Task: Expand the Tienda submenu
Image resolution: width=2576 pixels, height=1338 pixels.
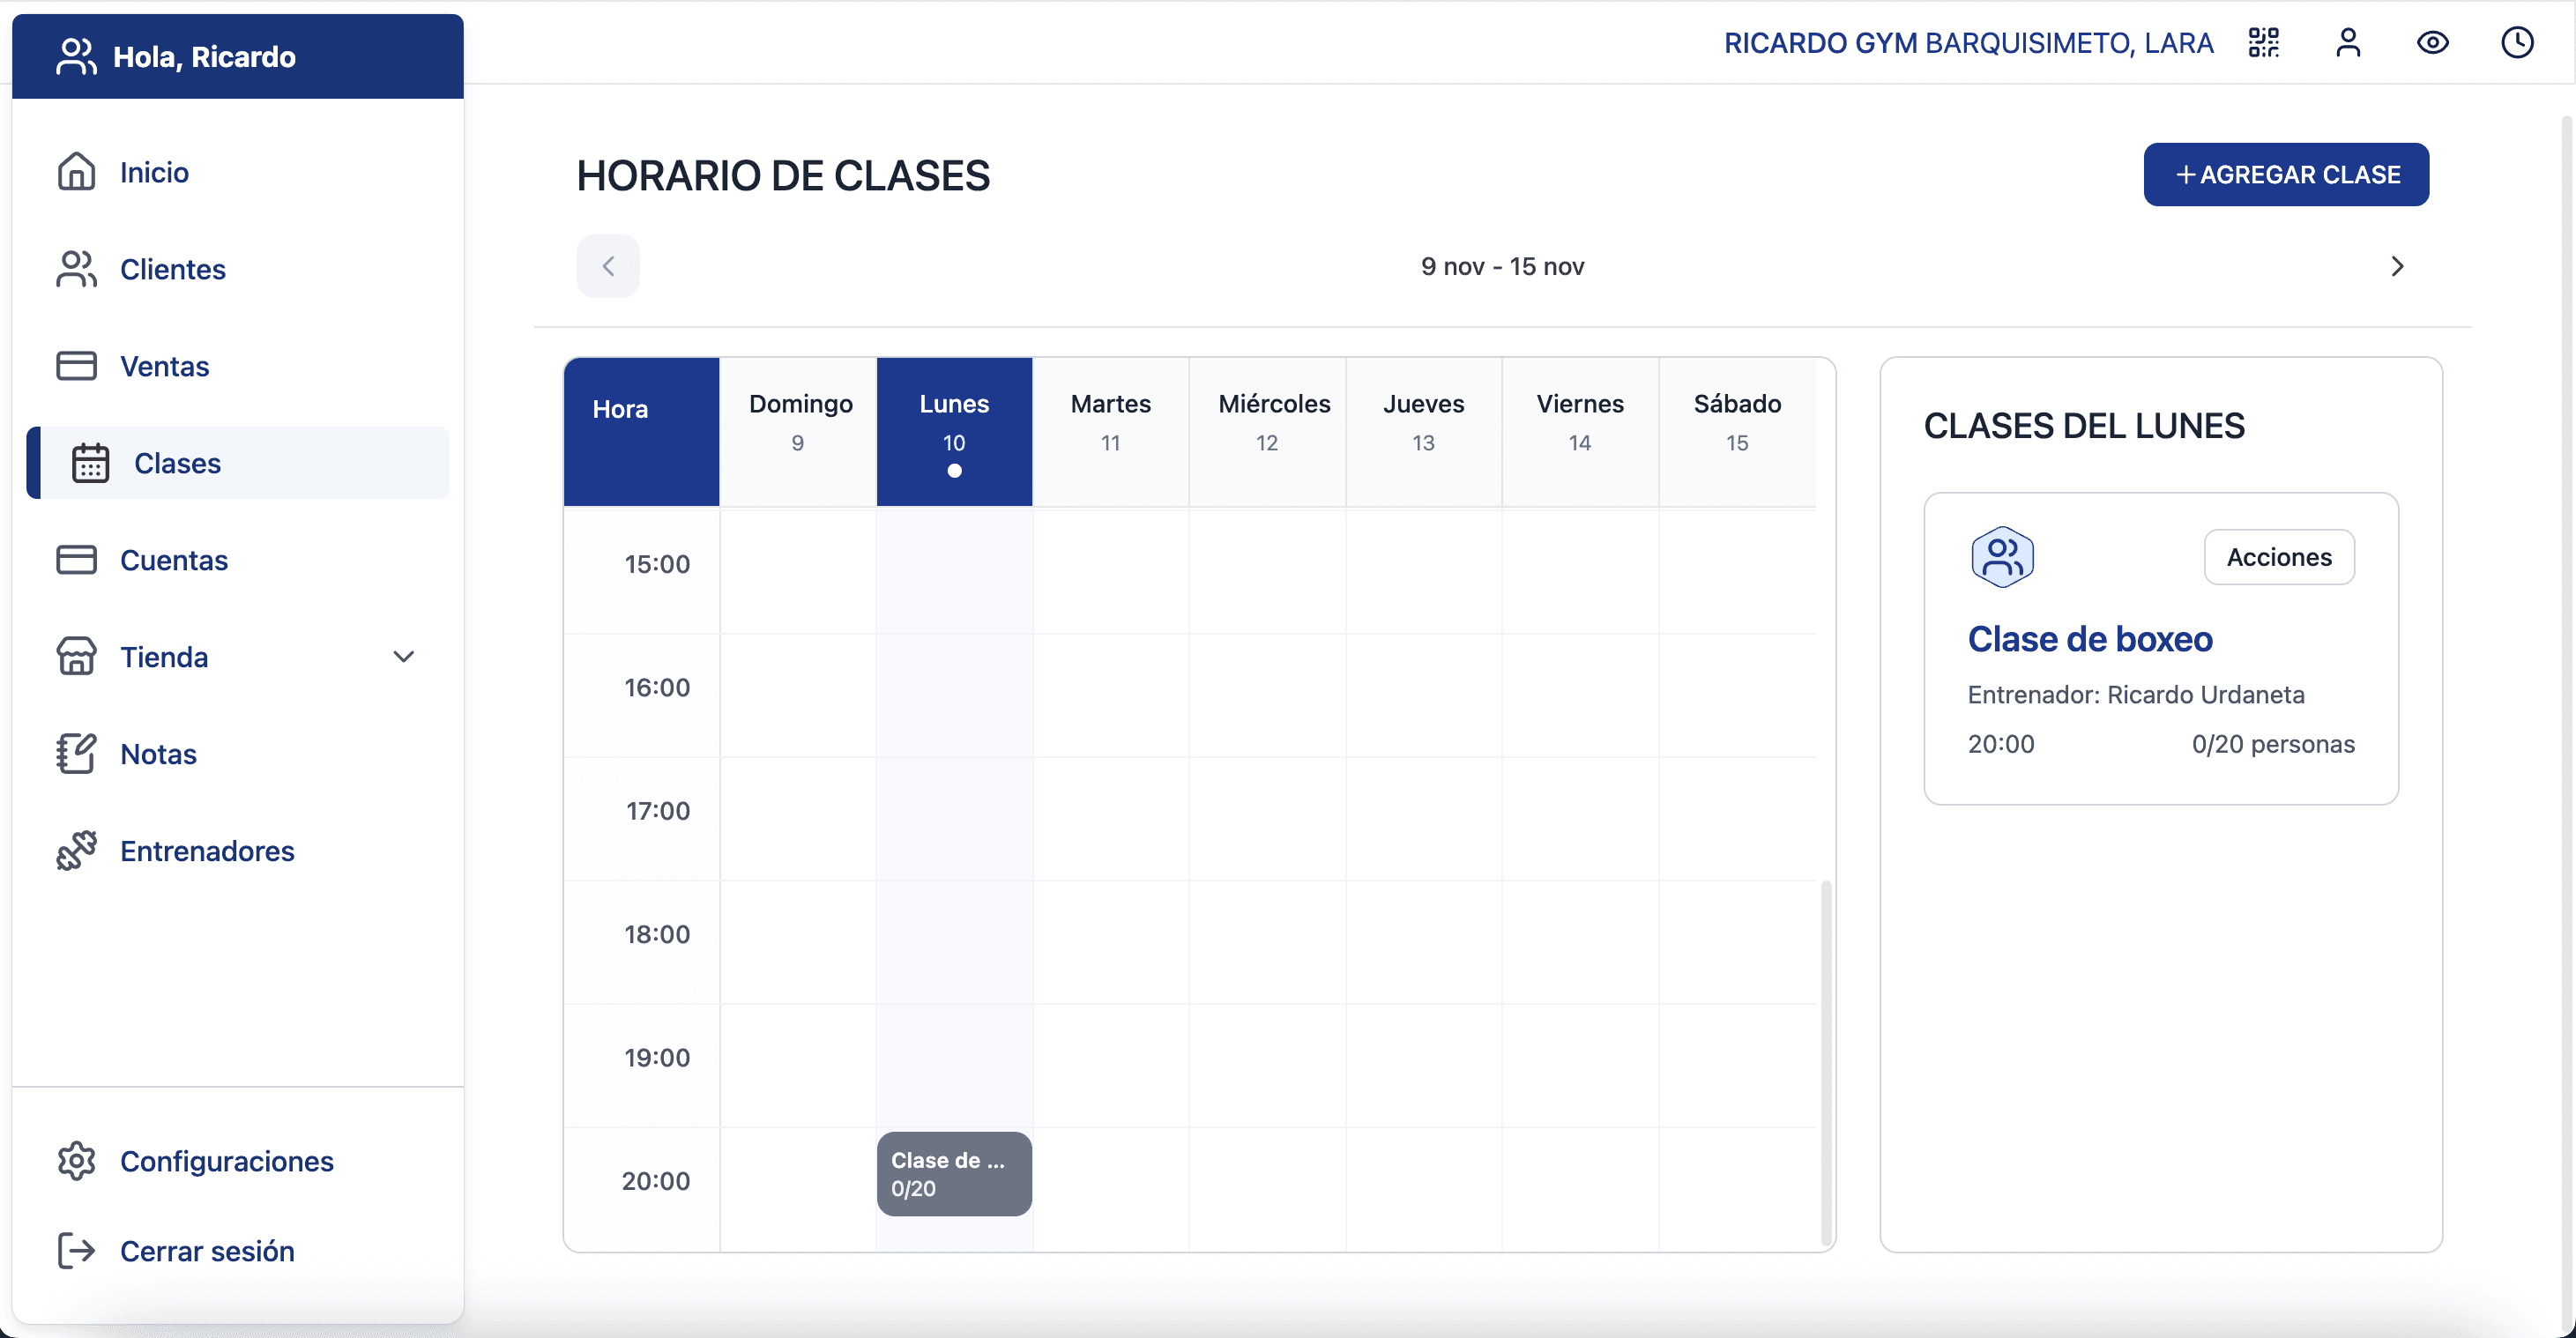Action: pos(404,656)
